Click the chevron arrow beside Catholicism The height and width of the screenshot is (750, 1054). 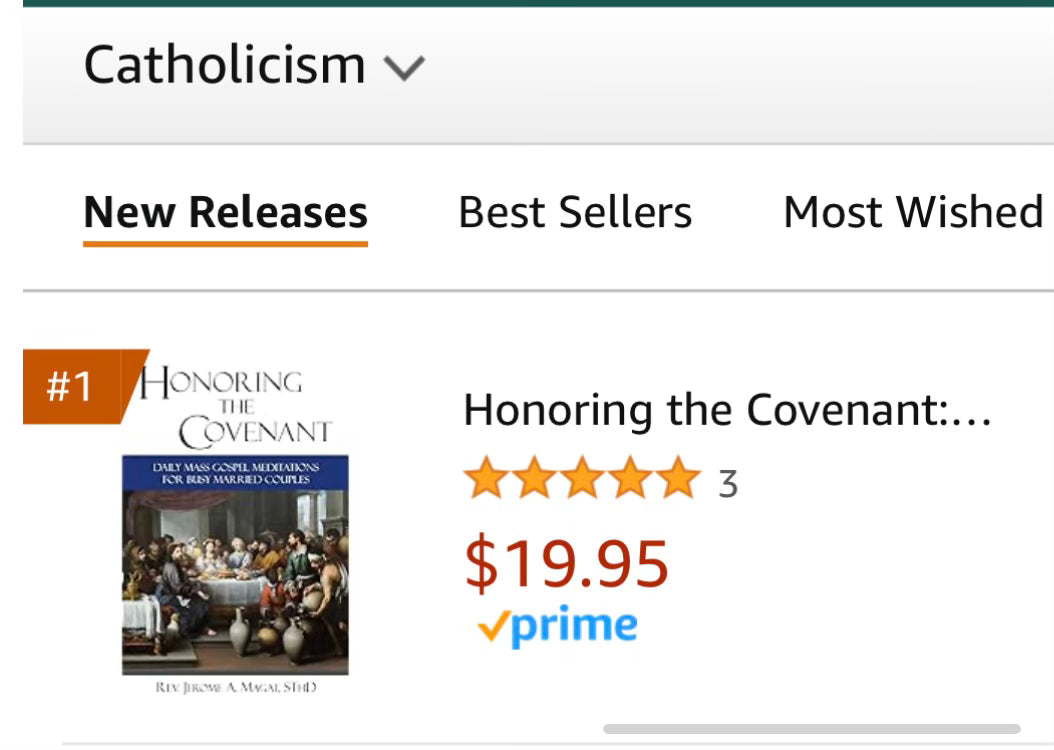click(405, 68)
